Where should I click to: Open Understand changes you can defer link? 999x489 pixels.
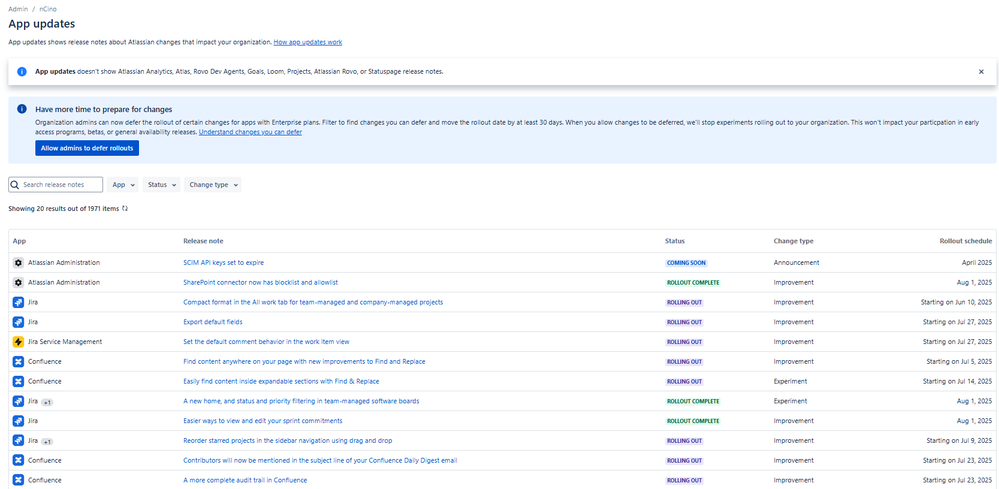click(x=250, y=132)
